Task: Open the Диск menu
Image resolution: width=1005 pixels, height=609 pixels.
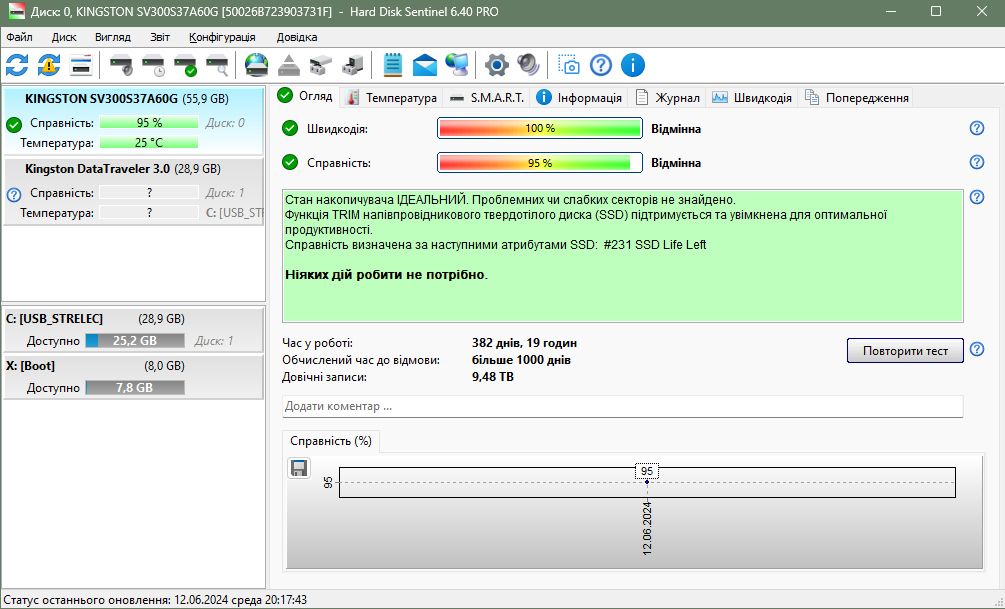Action: tap(64, 37)
